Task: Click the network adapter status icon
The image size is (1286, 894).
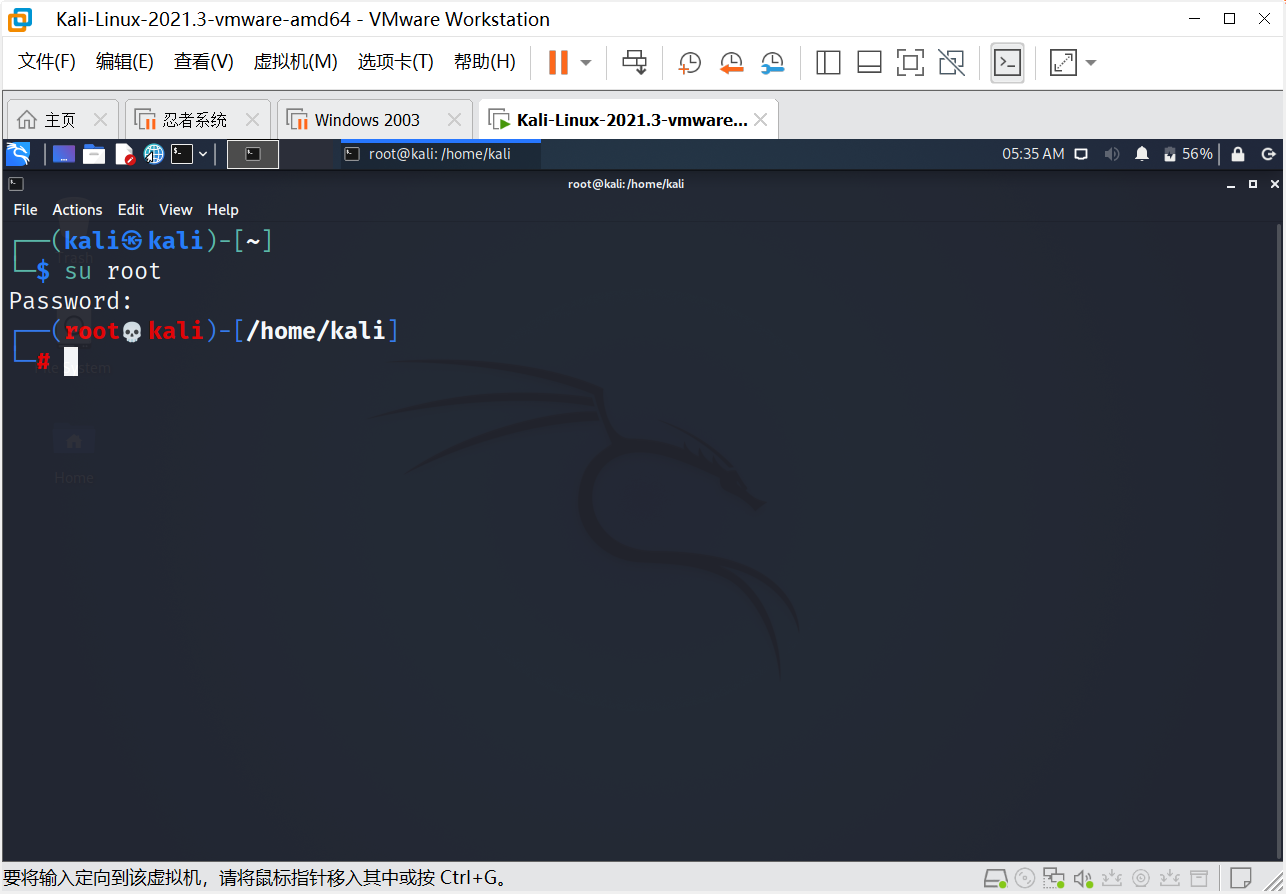Action: click(1054, 879)
